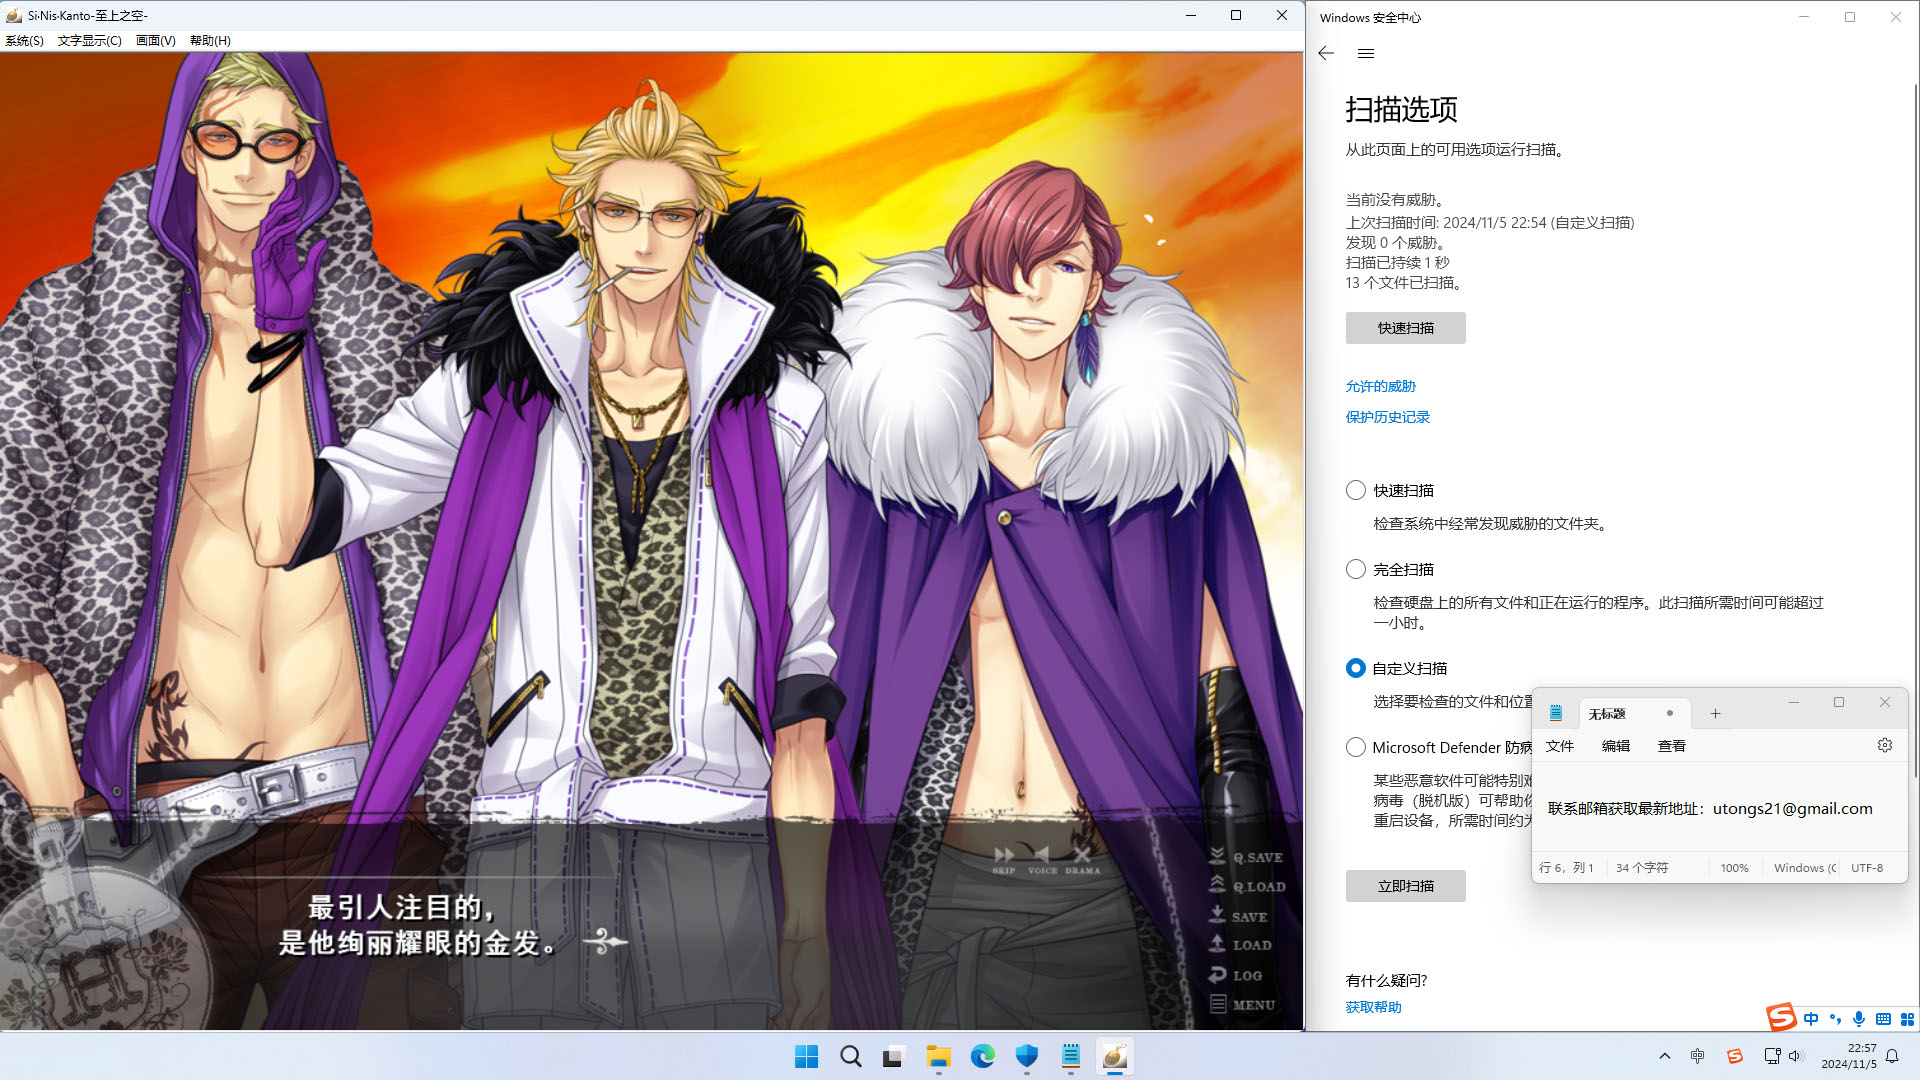Viewport: 1920px width, 1080px height.
Task: Open Notepad 编辑 menu
Action: (x=1615, y=746)
